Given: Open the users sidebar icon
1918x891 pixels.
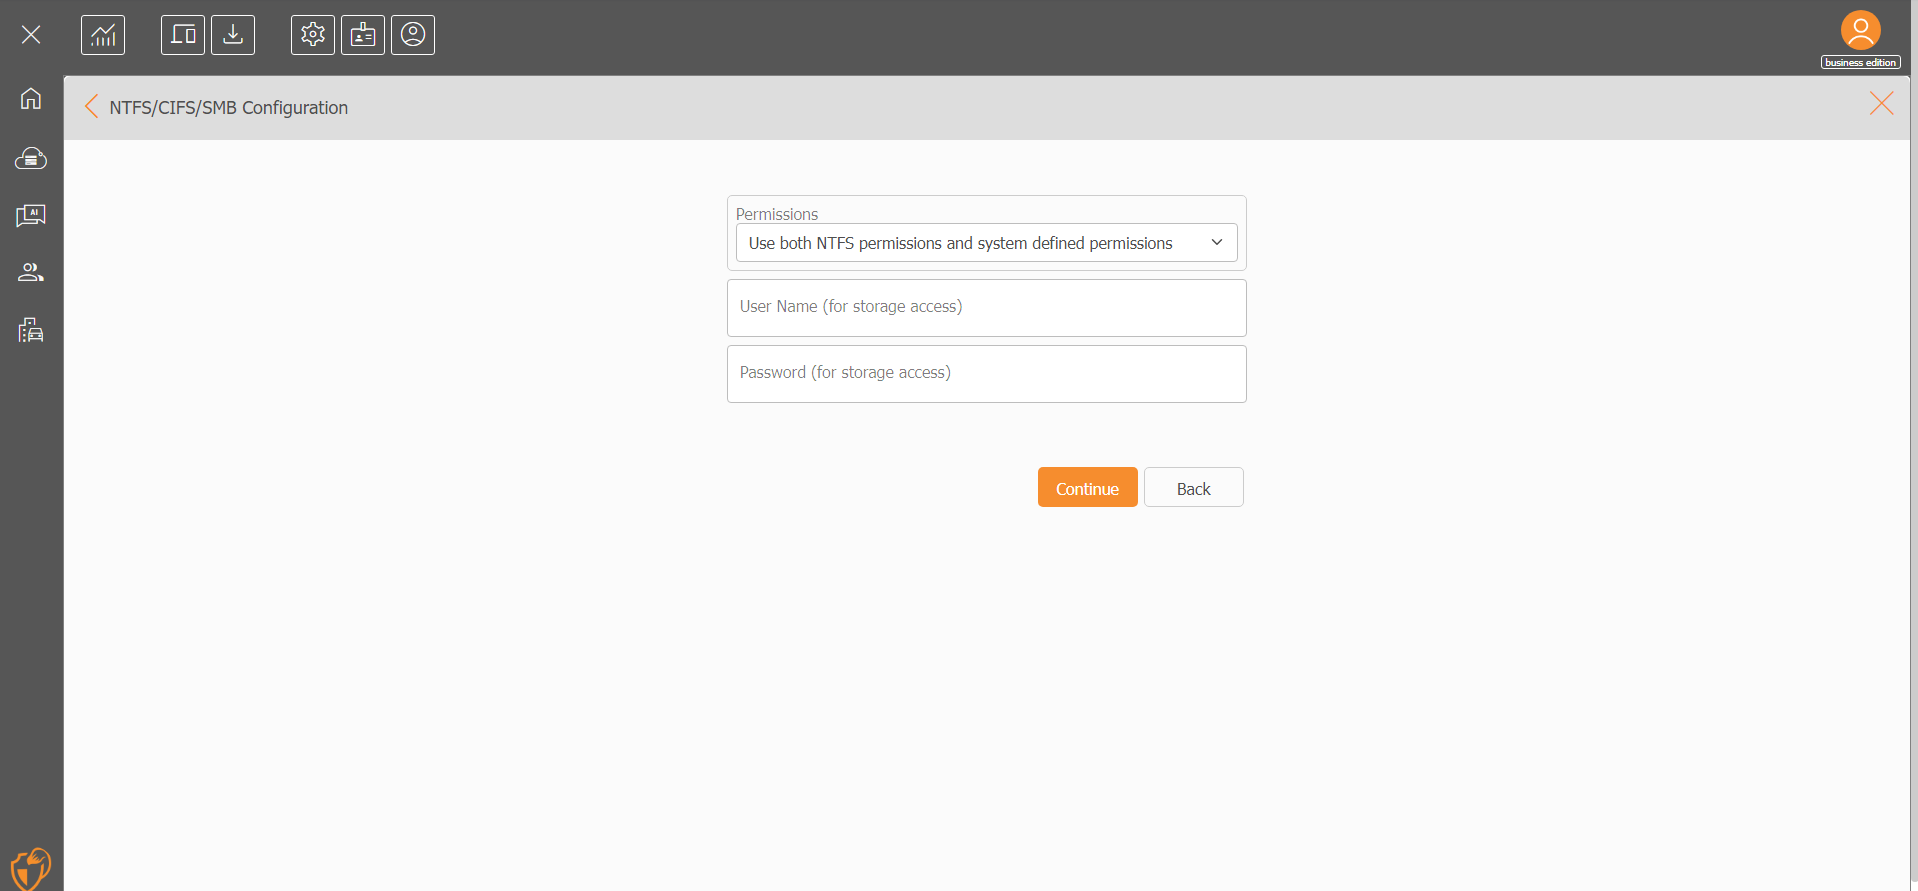Looking at the screenshot, I should (x=31, y=272).
